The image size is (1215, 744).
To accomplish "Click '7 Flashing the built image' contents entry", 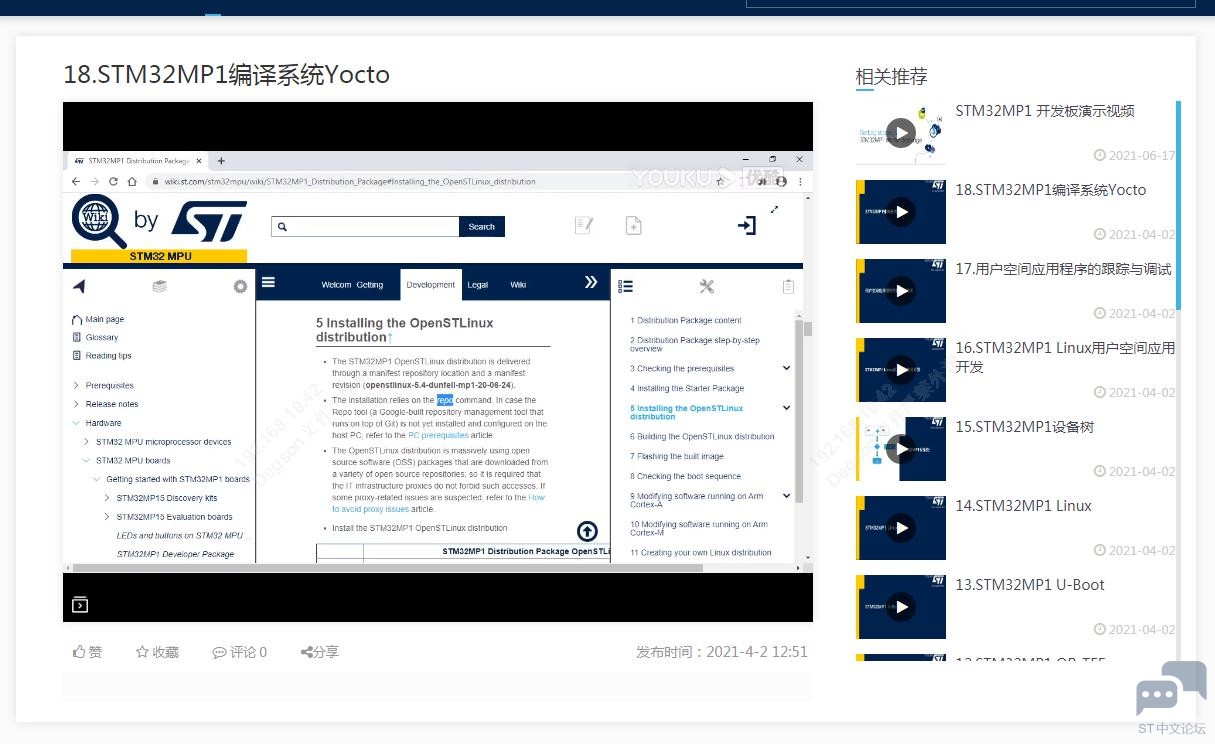I will 676,456.
